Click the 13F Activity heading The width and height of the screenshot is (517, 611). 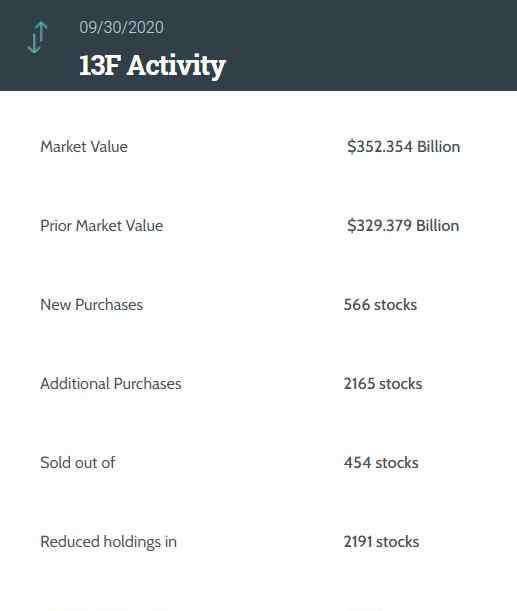click(152, 65)
